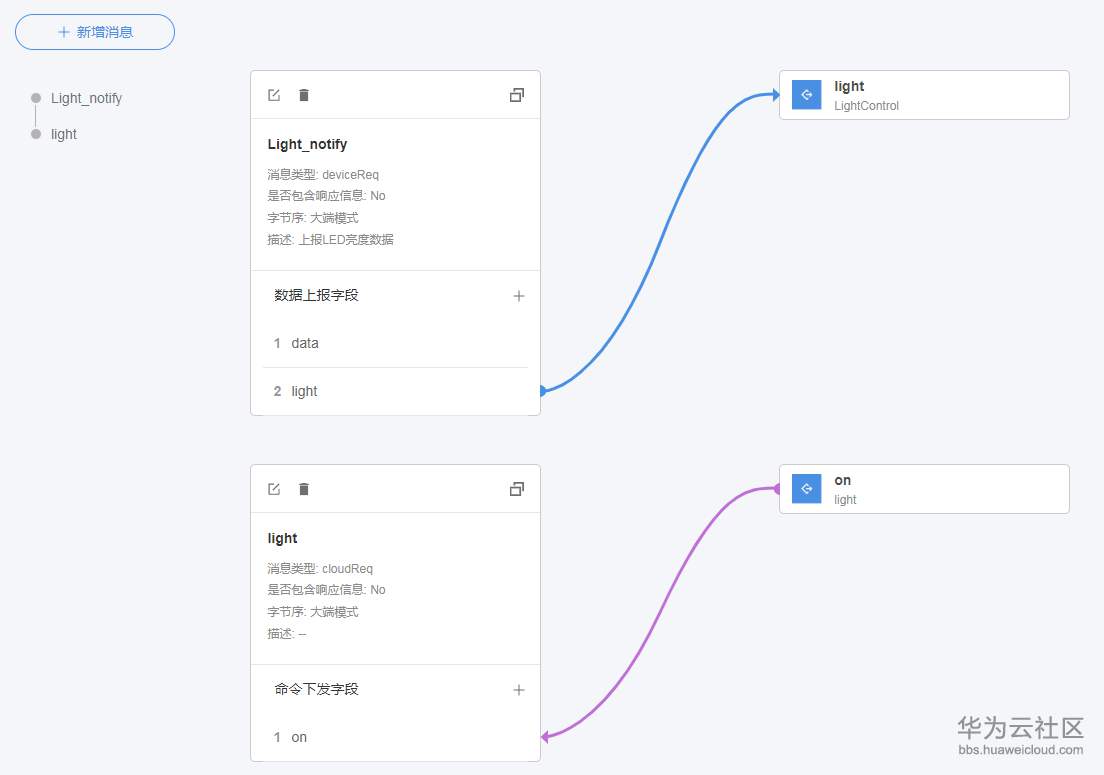Delete the Light_notify message card

[x=304, y=95]
